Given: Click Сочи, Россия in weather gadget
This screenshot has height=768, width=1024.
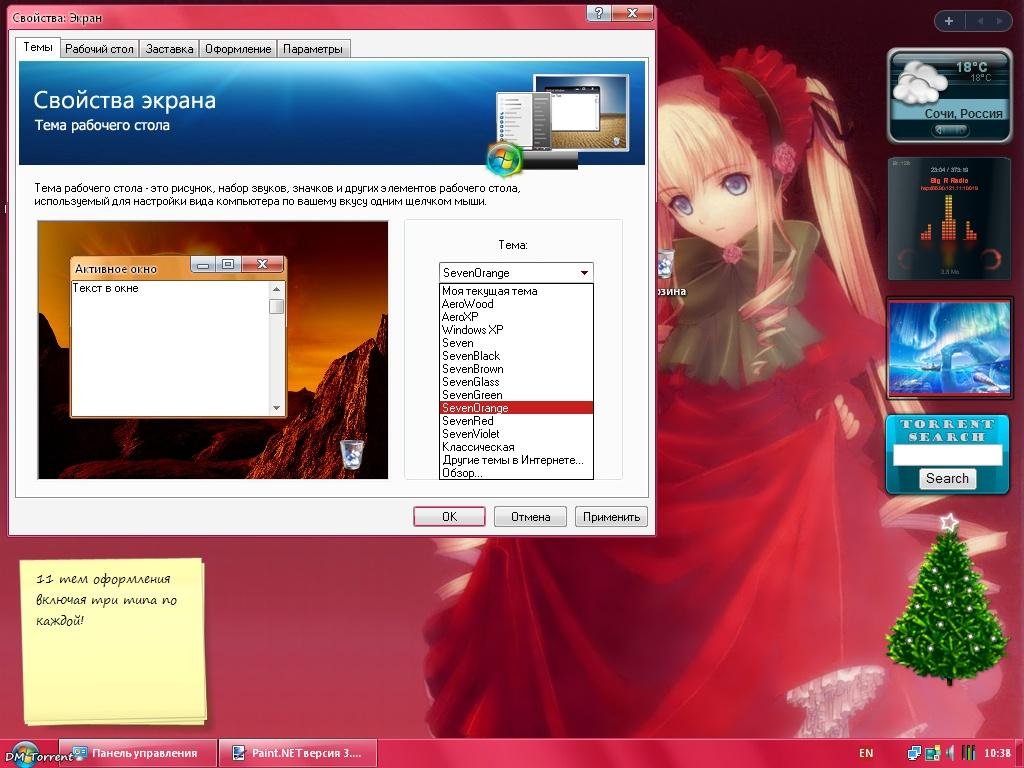Looking at the screenshot, I should pos(963,114).
